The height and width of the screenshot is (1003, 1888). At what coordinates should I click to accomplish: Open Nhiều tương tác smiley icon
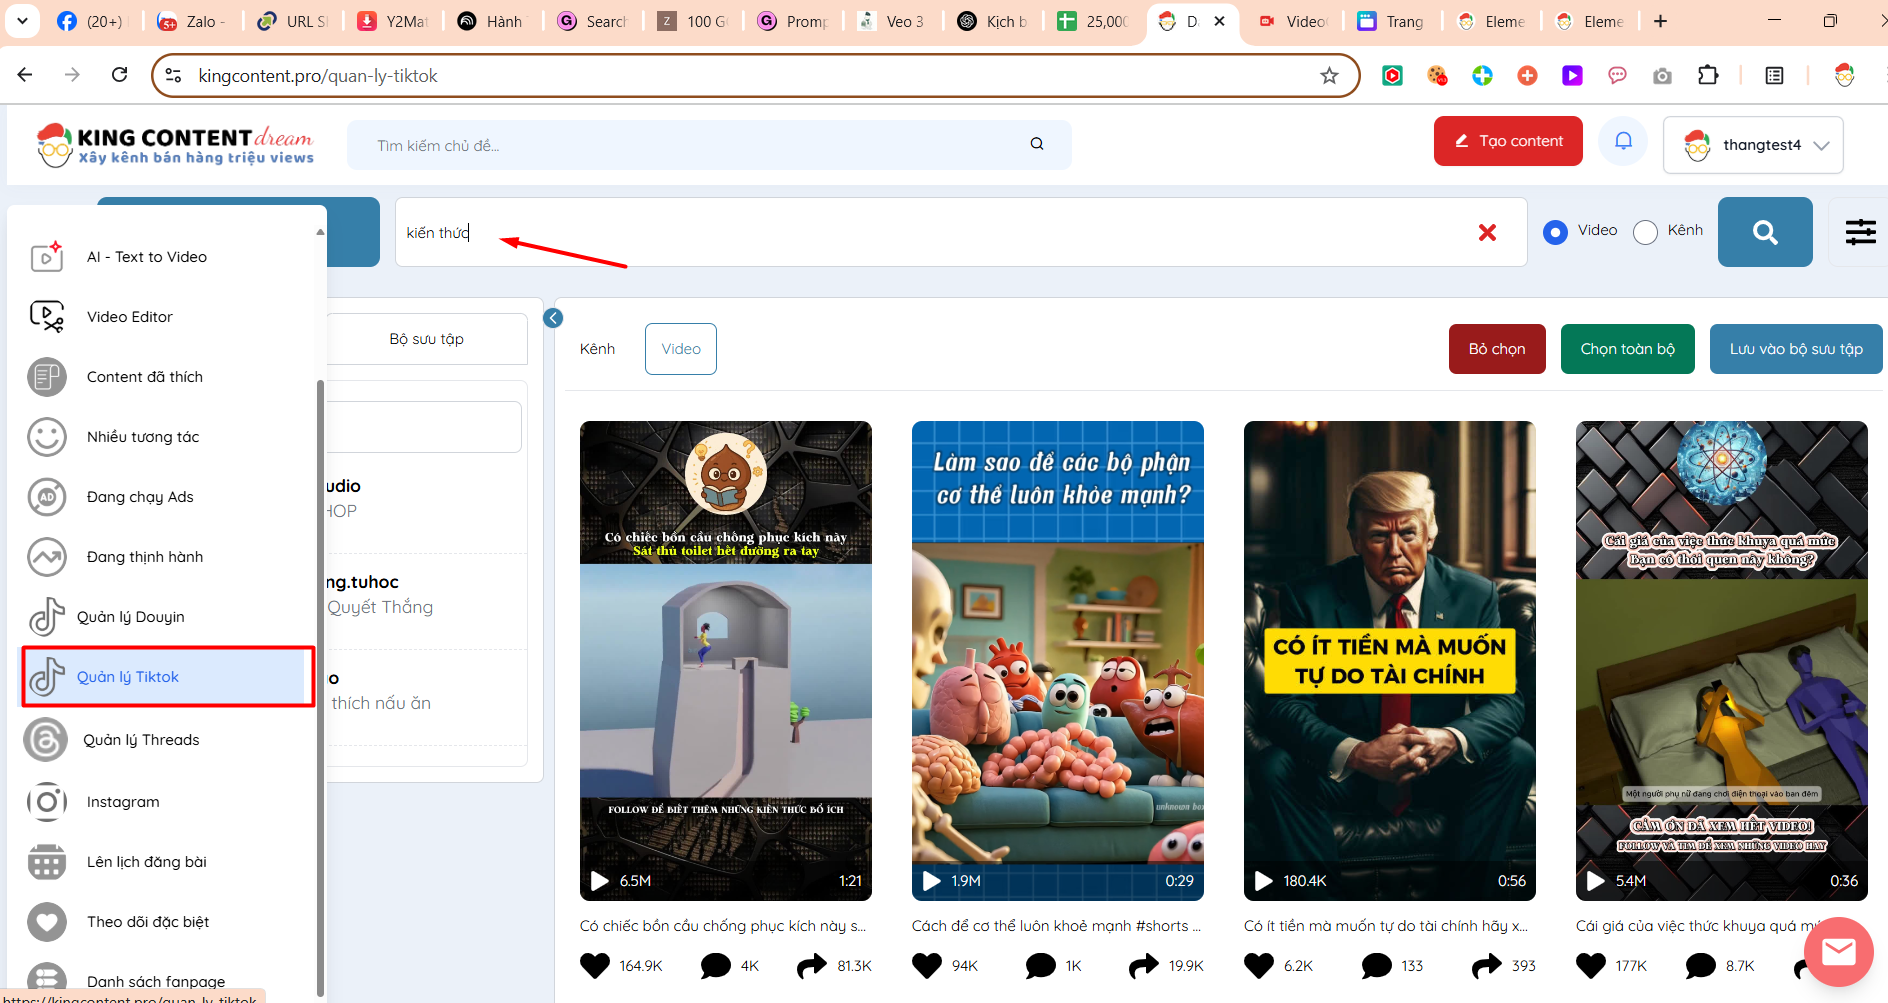click(x=47, y=437)
